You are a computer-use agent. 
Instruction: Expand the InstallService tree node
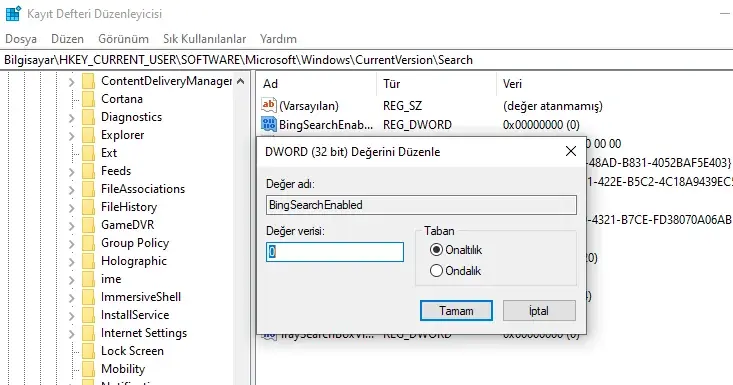[71, 316]
